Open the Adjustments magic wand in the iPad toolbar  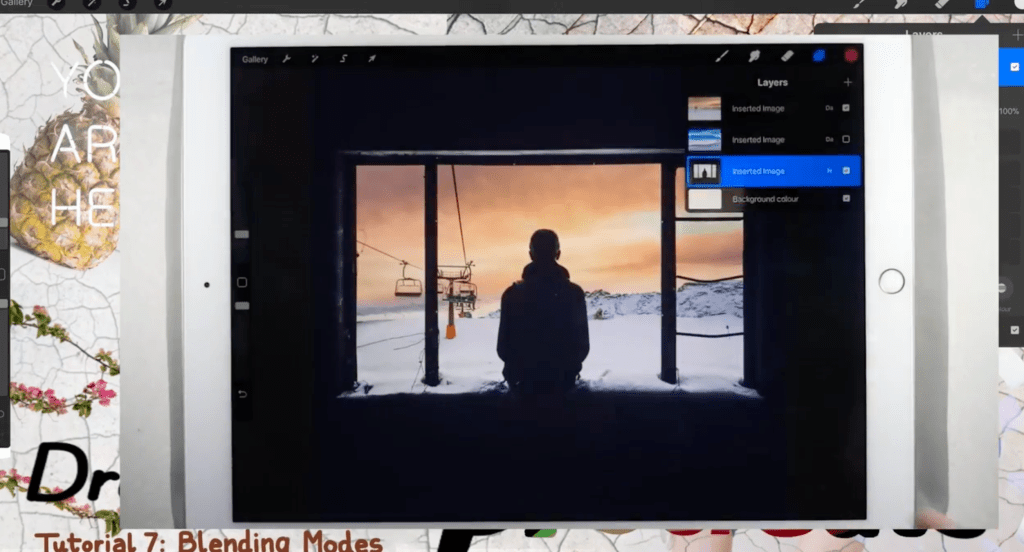[314, 59]
